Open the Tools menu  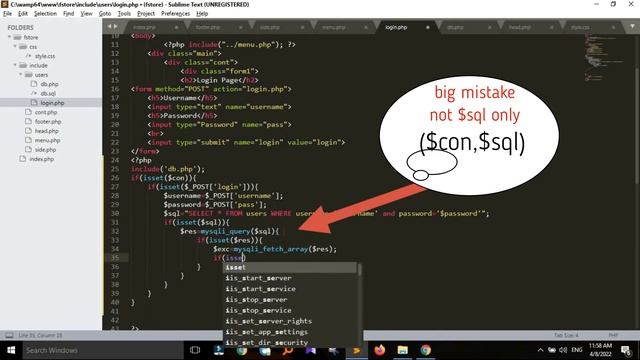pyautogui.click(x=124, y=13)
